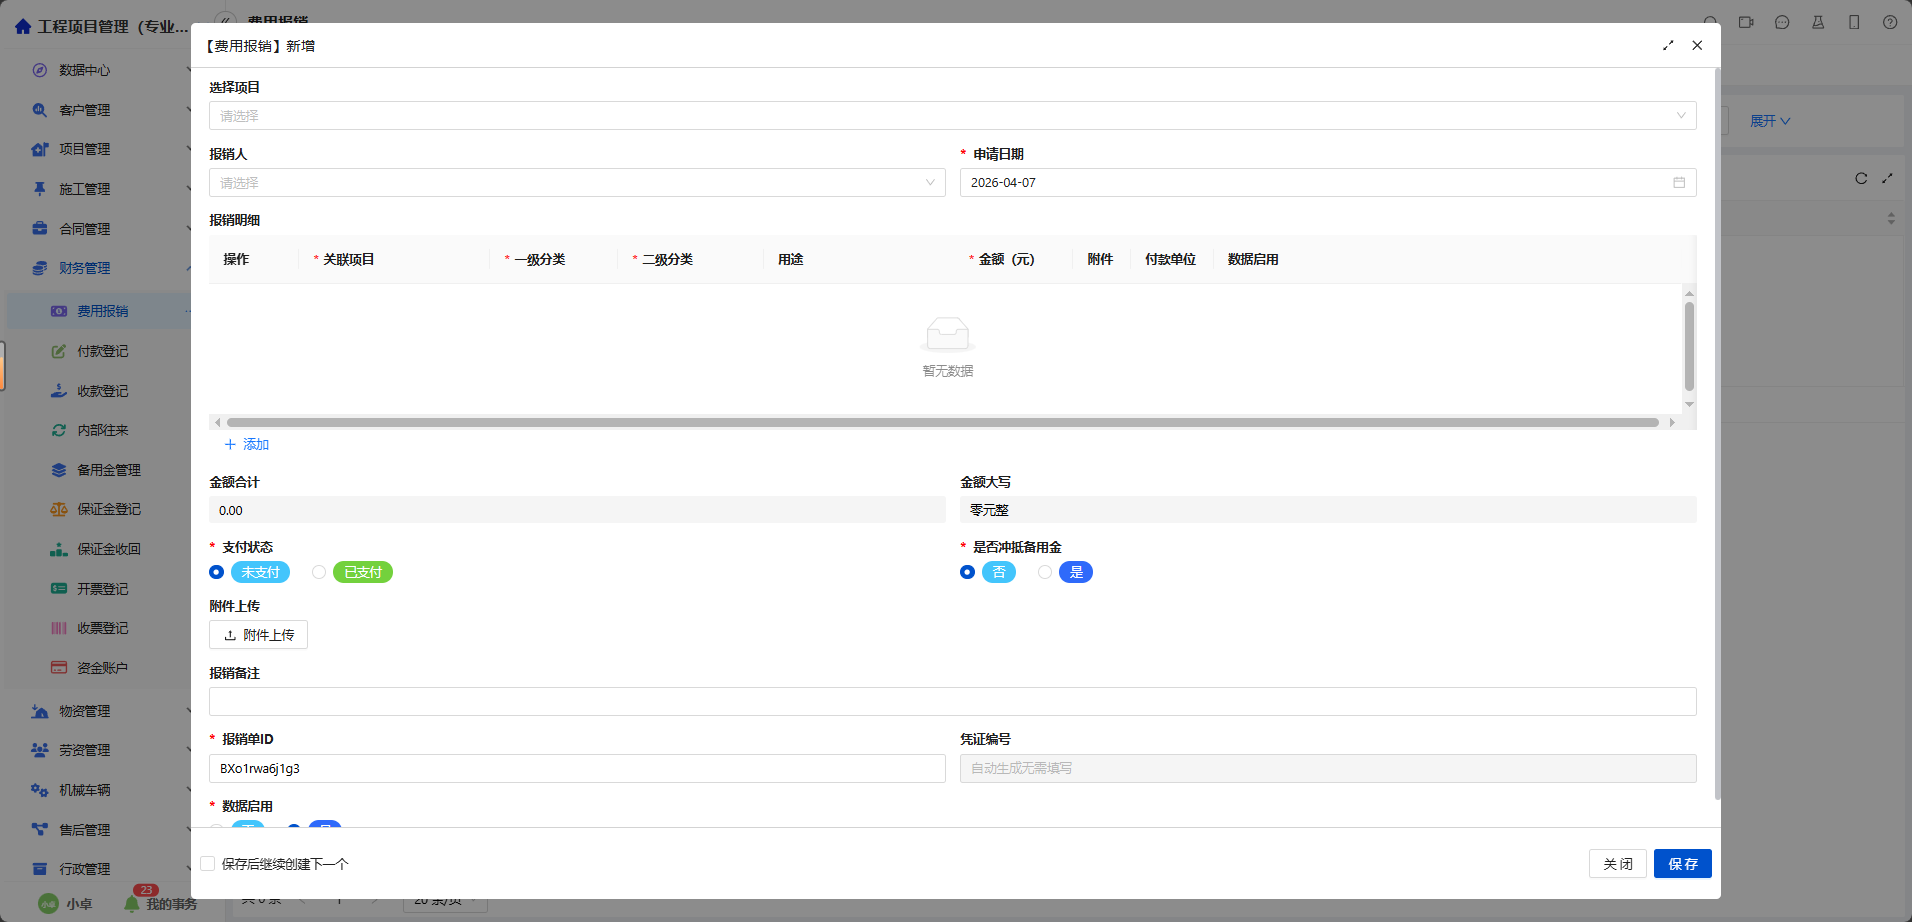This screenshot has width=1912, height=922.
Task: Check 保存后继续创建下一个 checkbox
Action: (208, 864)
